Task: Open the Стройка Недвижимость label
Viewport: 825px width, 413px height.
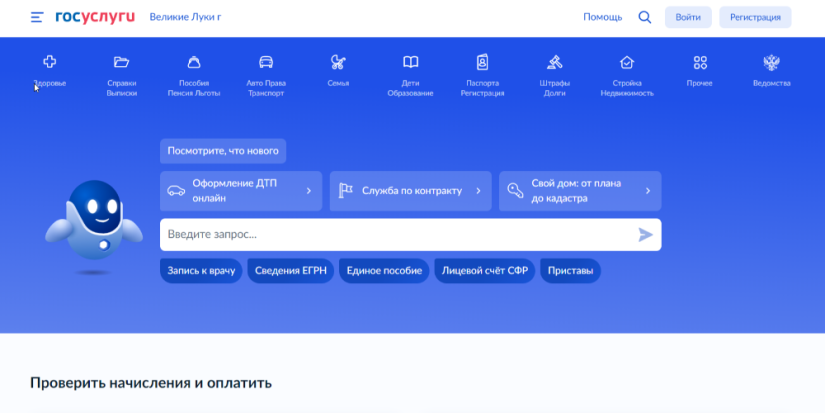Action: pos(627,88)
